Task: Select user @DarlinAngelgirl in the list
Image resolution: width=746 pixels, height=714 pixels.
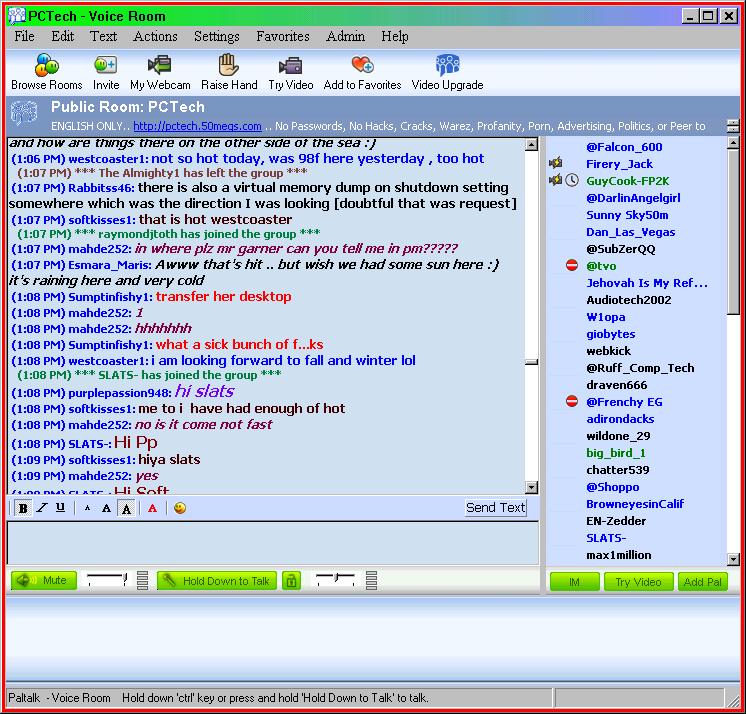Action: 633,198
